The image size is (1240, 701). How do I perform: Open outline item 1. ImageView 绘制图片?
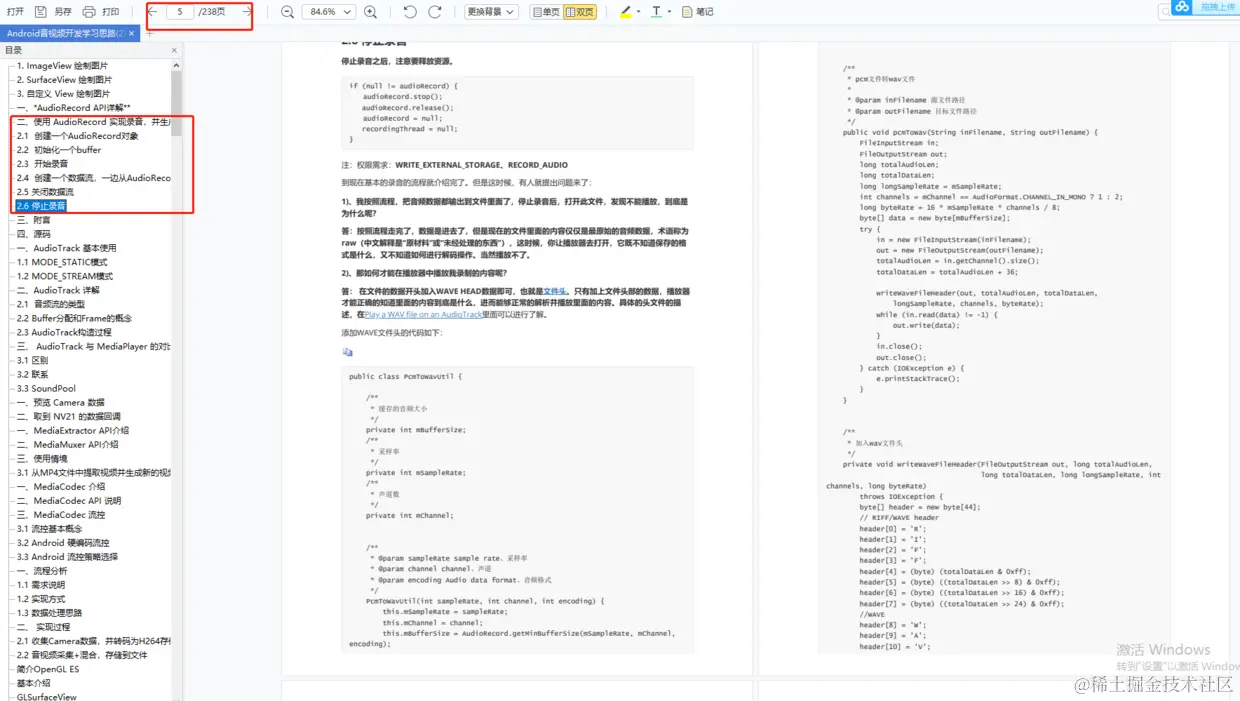[62, 66]
